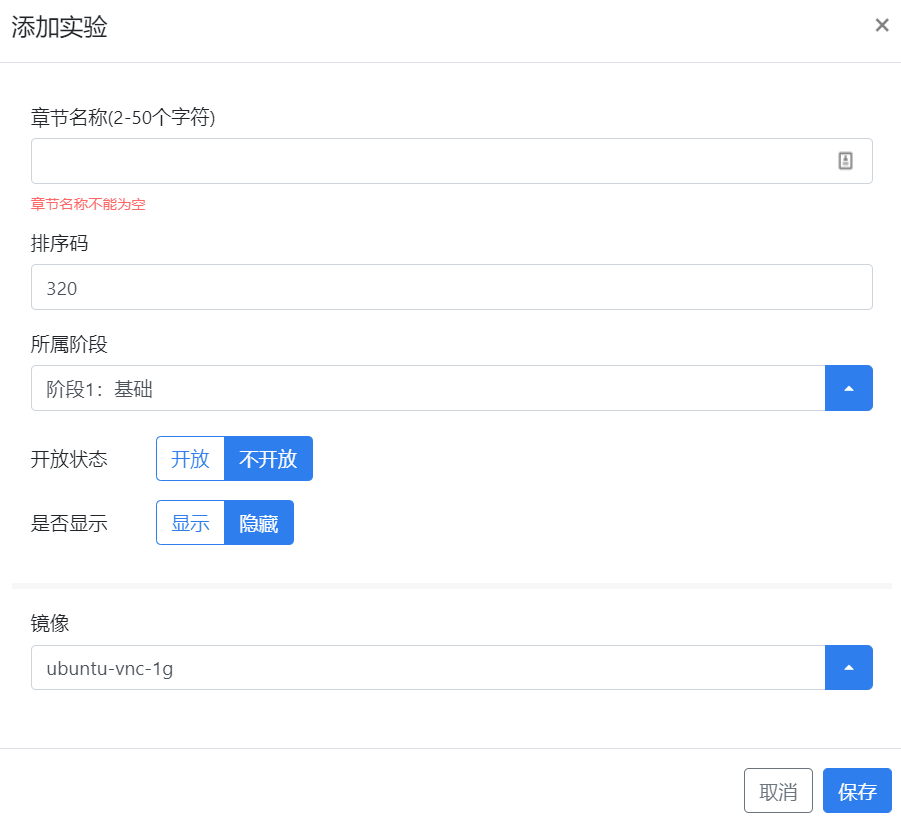Click the blue arrow button of 镜像 dropdown
The image size is (901, 823).
[848, 668]
